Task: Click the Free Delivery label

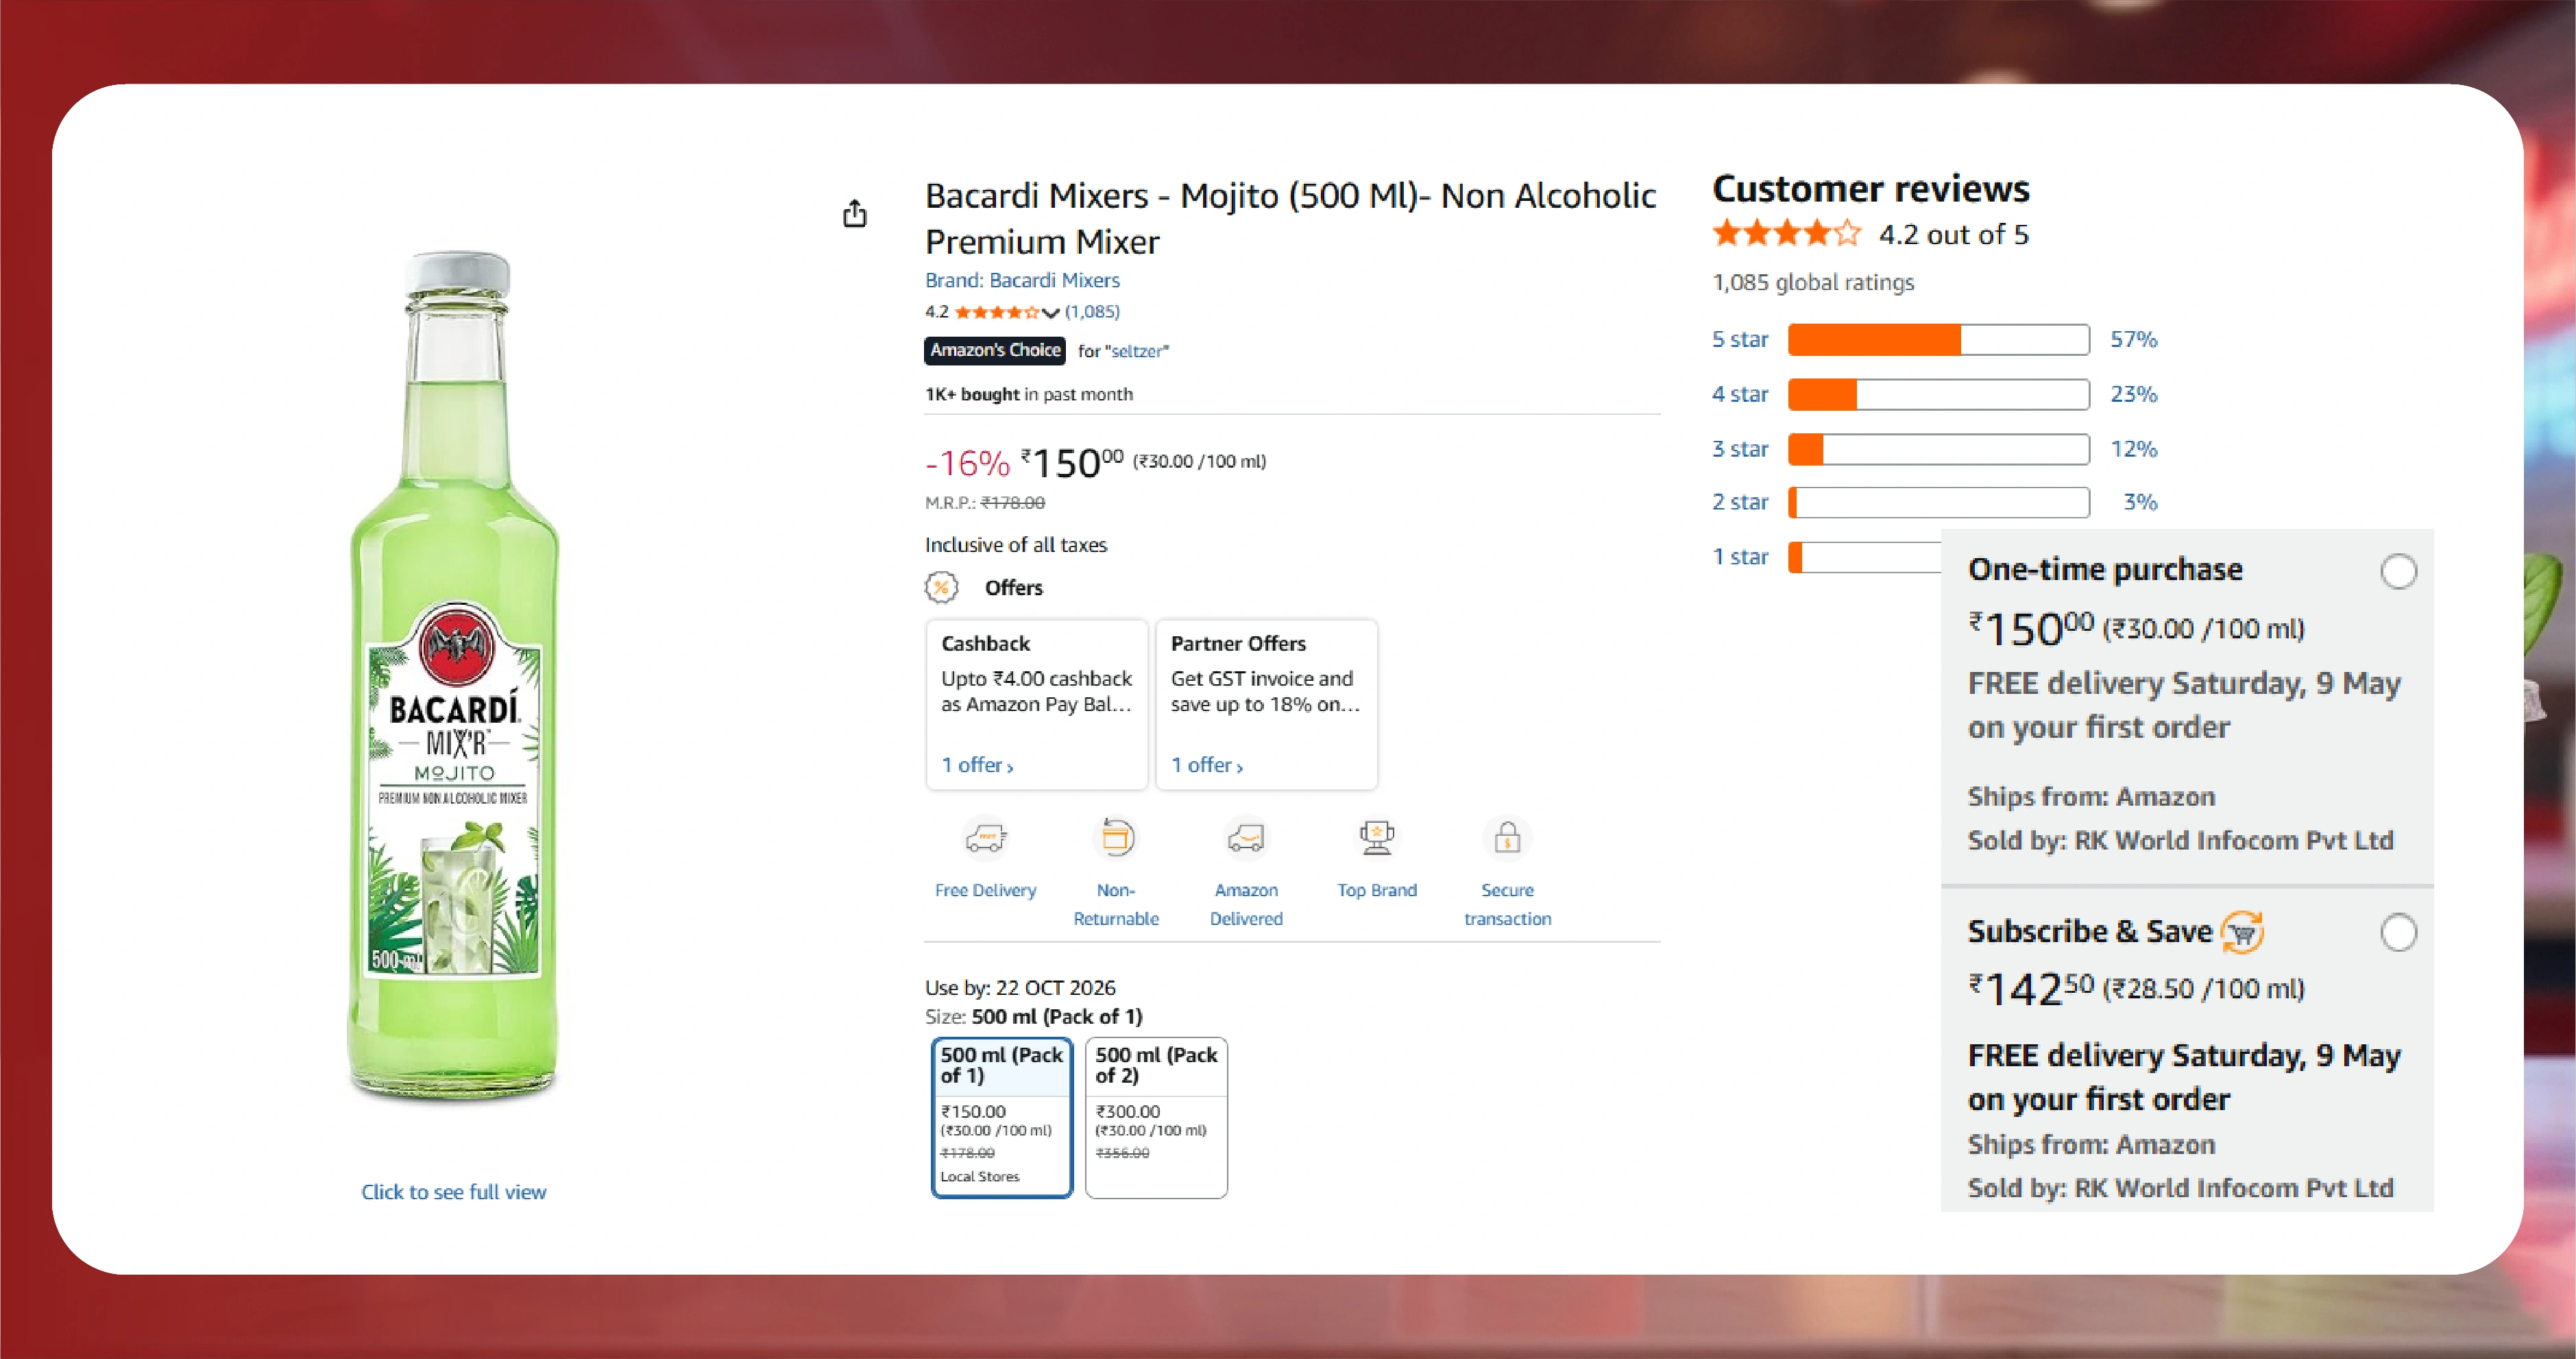Action: (x=985, y=890)
